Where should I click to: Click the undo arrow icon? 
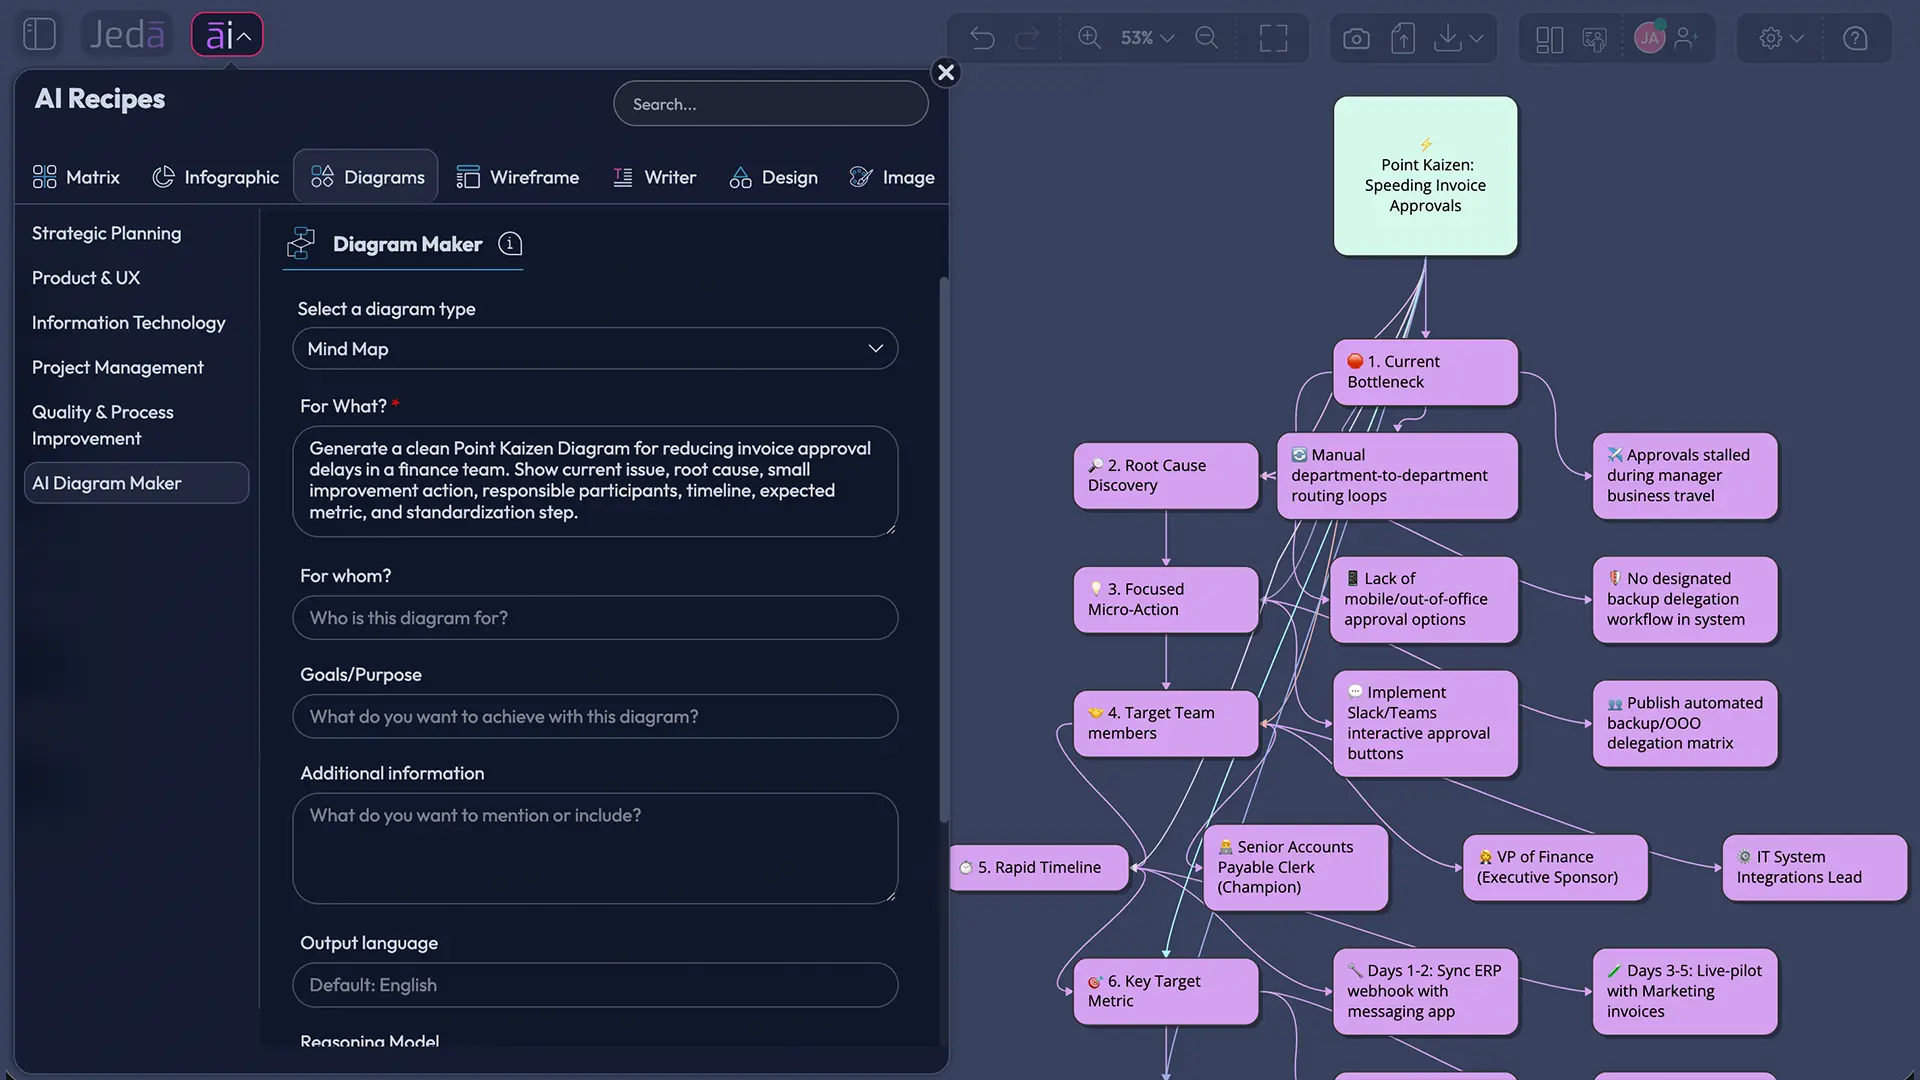coord(982,38)
